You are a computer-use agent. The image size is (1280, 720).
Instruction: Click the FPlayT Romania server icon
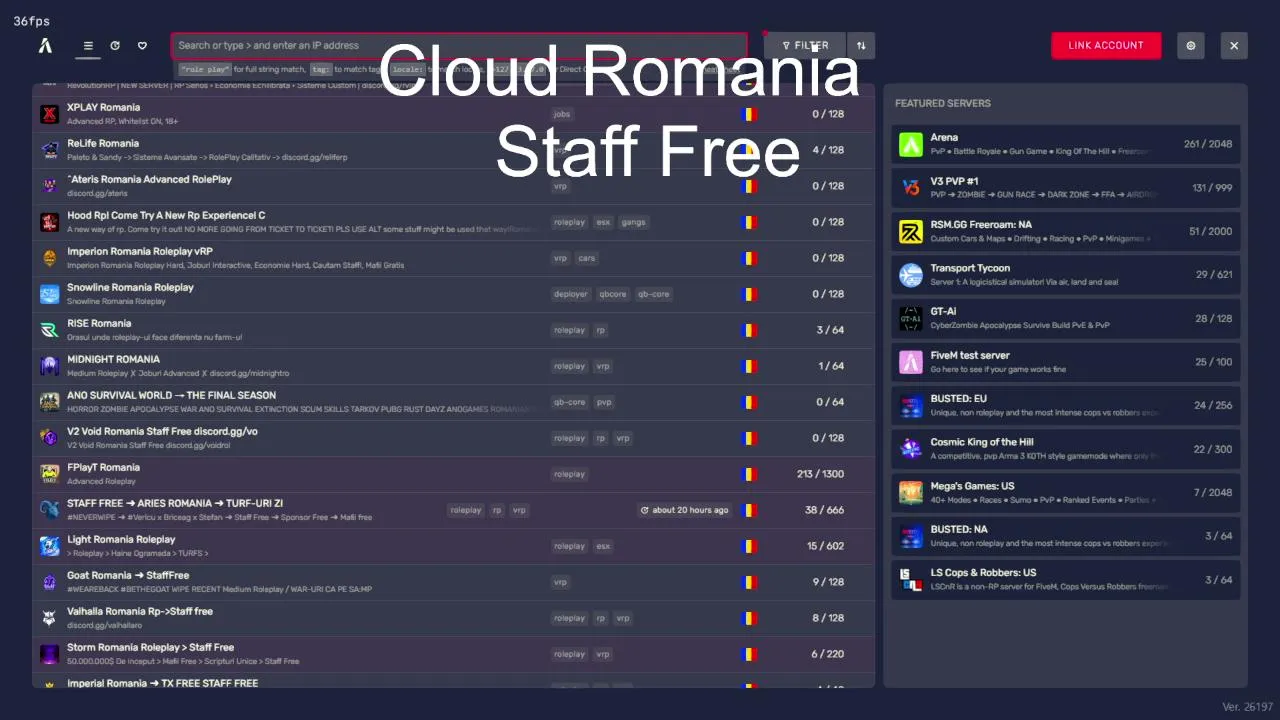[x=49, y=474]
